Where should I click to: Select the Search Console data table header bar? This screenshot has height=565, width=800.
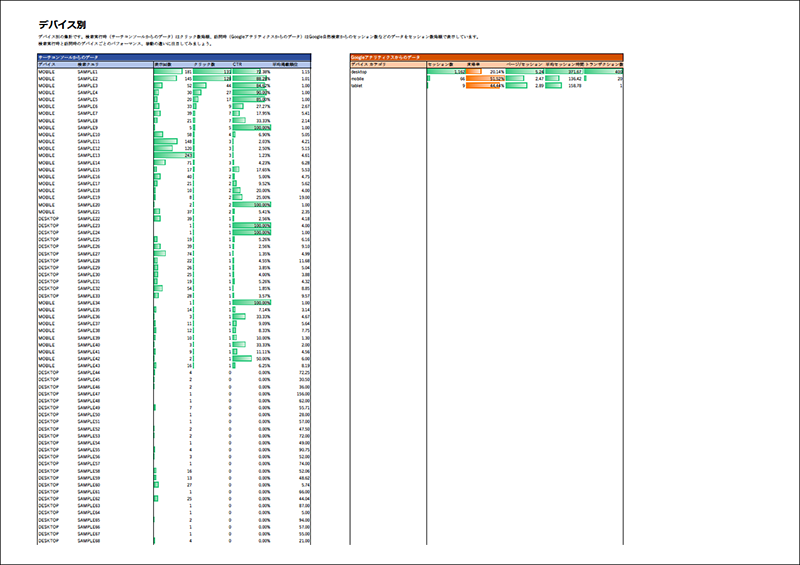point(174,58)
